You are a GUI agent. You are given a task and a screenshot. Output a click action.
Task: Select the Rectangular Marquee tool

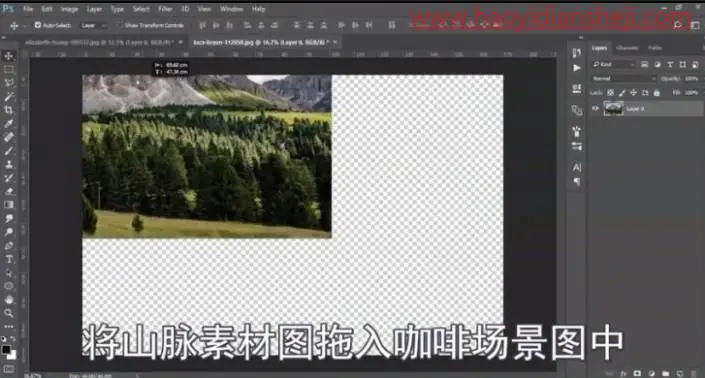coord(9,69)
